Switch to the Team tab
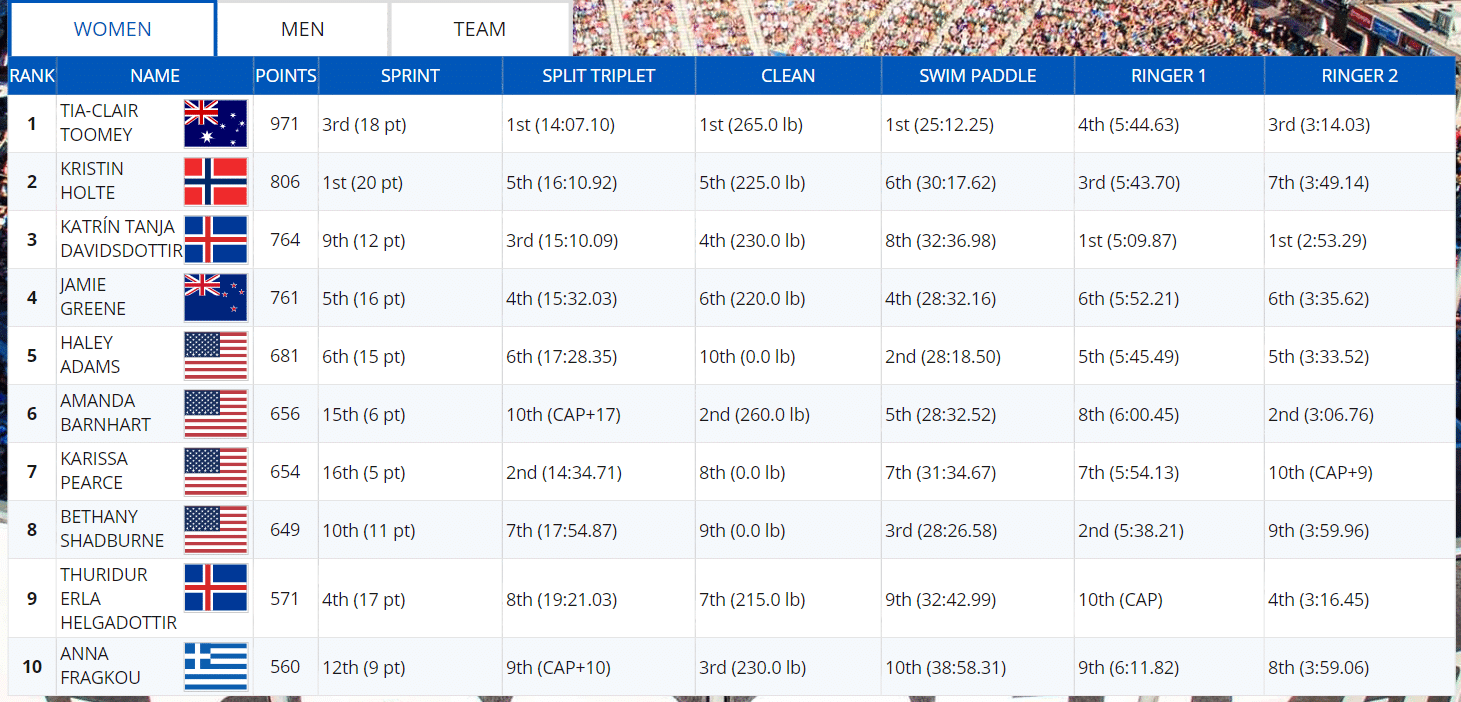Screen dimensions: 1461x702 [x=480, y=29]
